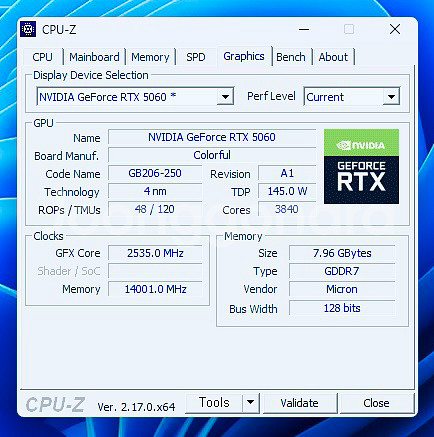Click the Memory clock 14001.0 MHz

[x=155, y=289]
